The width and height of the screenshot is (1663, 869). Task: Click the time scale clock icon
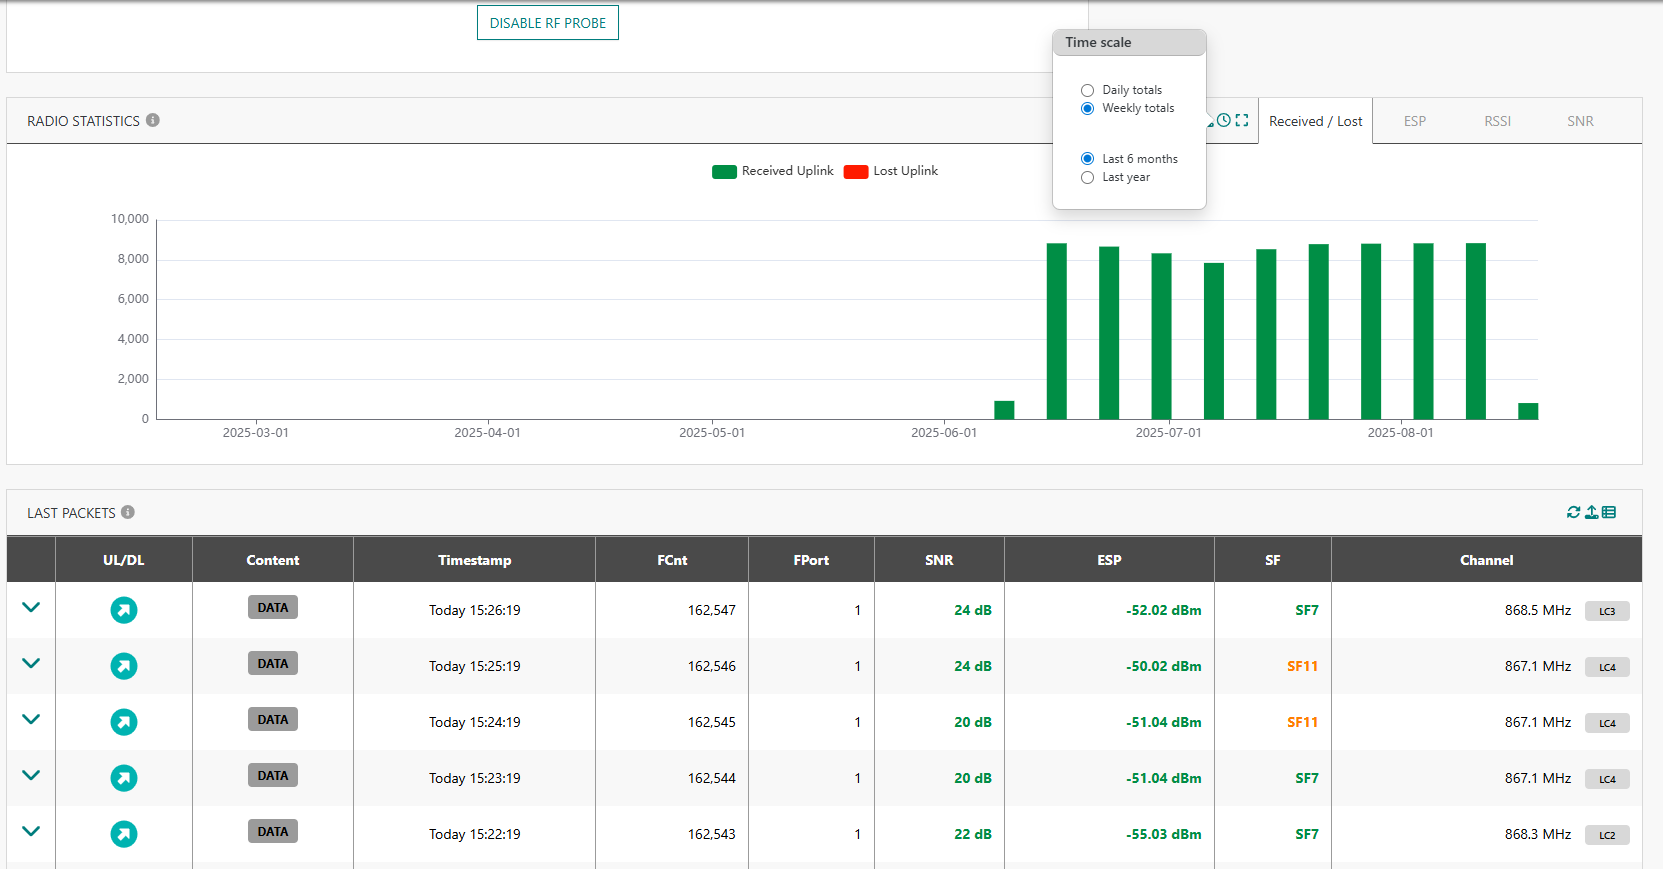1224,120
